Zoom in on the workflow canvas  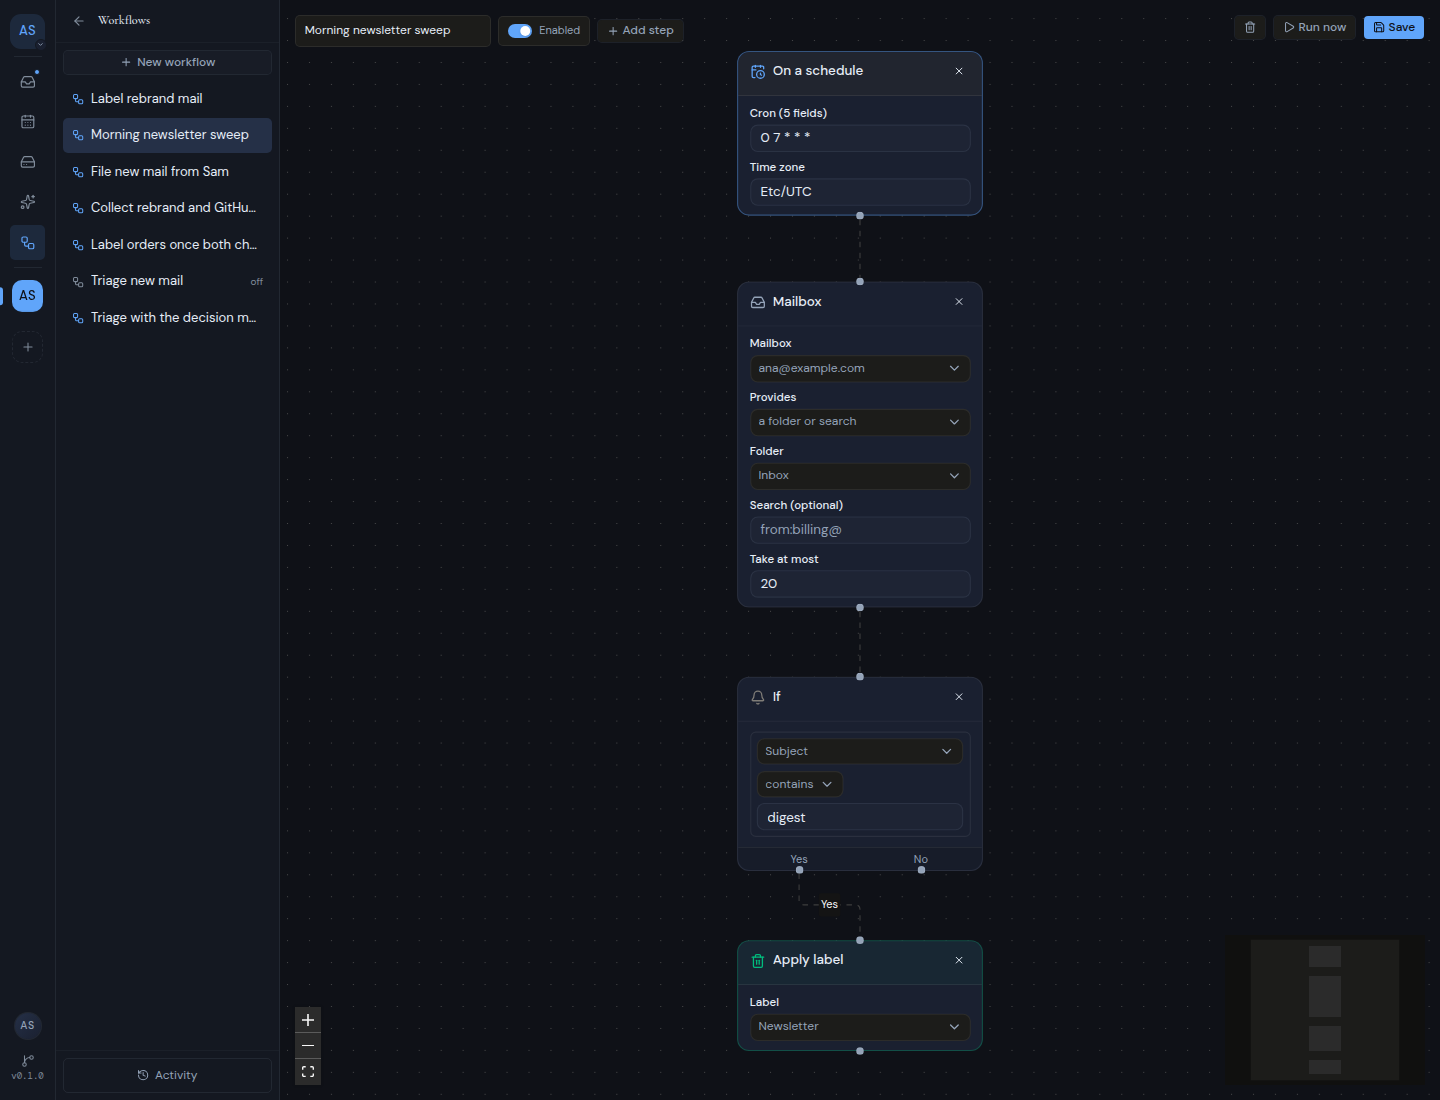pyautogui.click(x=308, y=1020)
